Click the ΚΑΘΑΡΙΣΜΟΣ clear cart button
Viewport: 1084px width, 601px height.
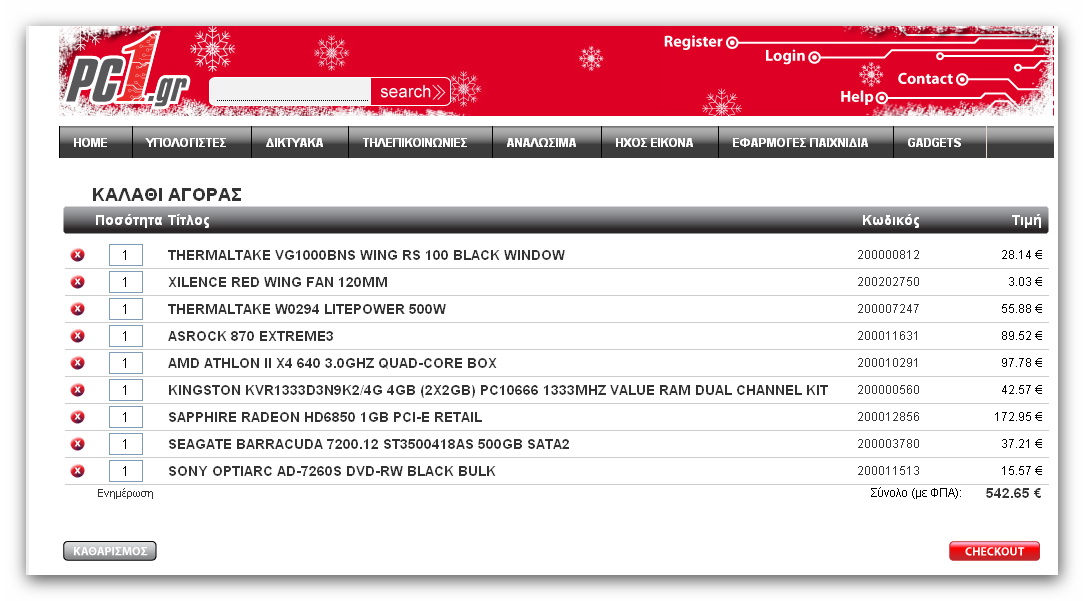click(x=110, y=551)
